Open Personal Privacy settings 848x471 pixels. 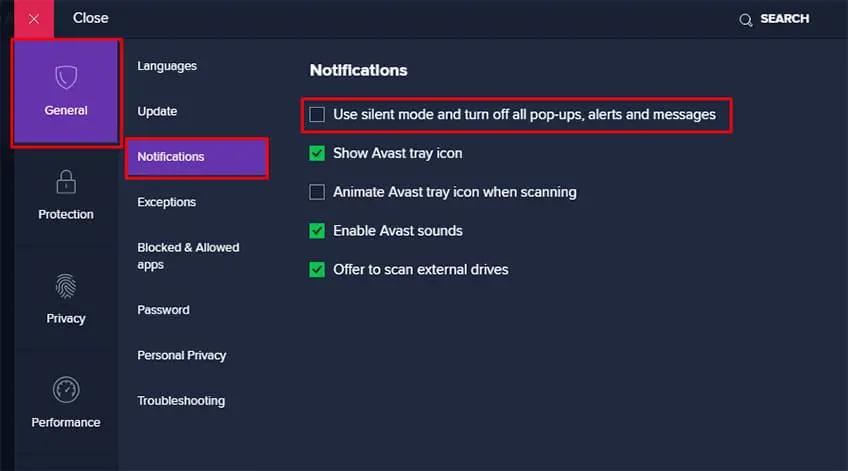[x=181, y=355]
